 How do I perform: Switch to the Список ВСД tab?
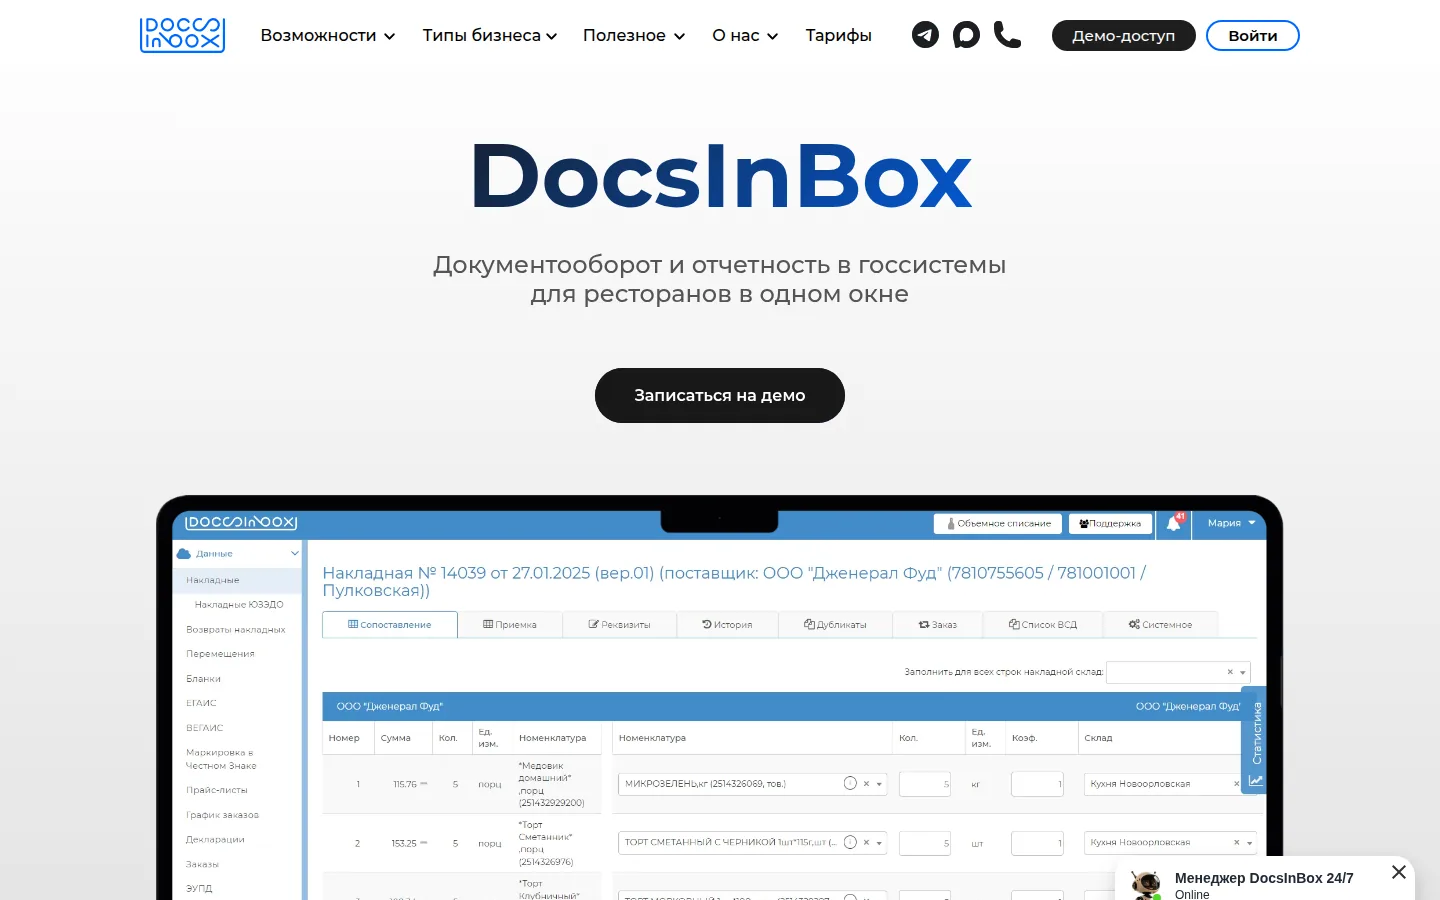click(x=1043, y=624)
